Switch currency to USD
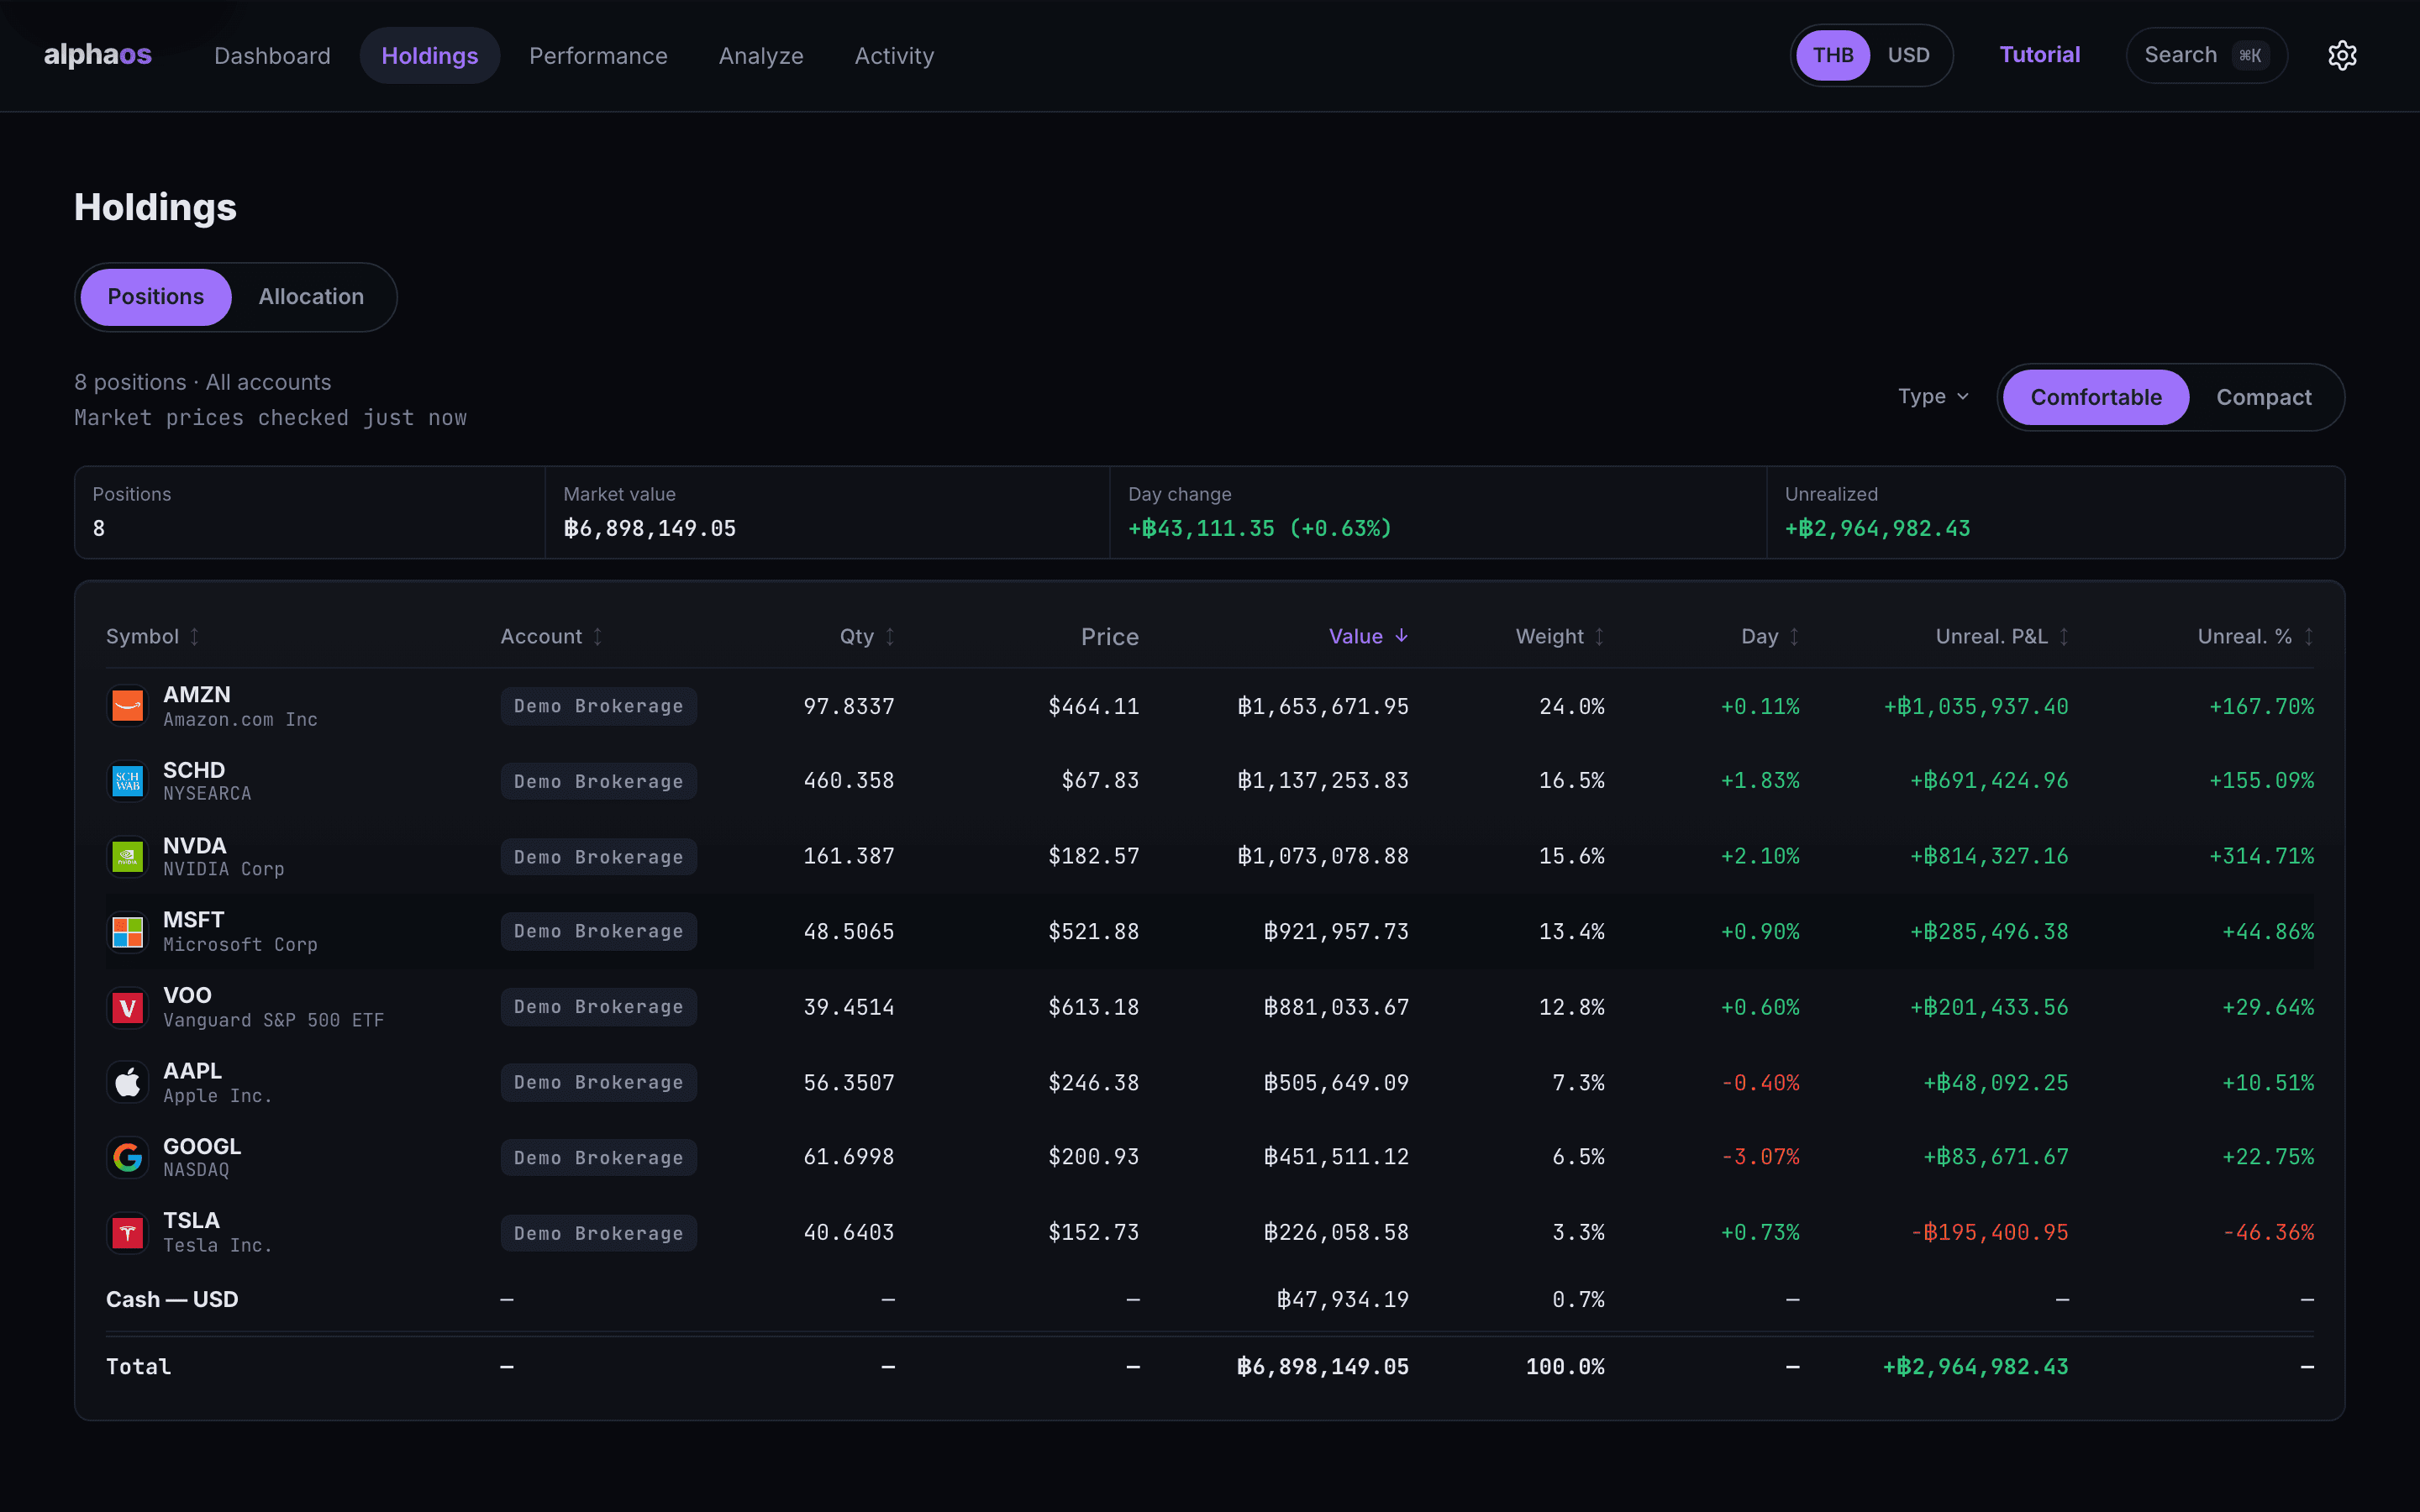The image size is (2420, 1512). pyautogui.click(x=1908, y=55)
